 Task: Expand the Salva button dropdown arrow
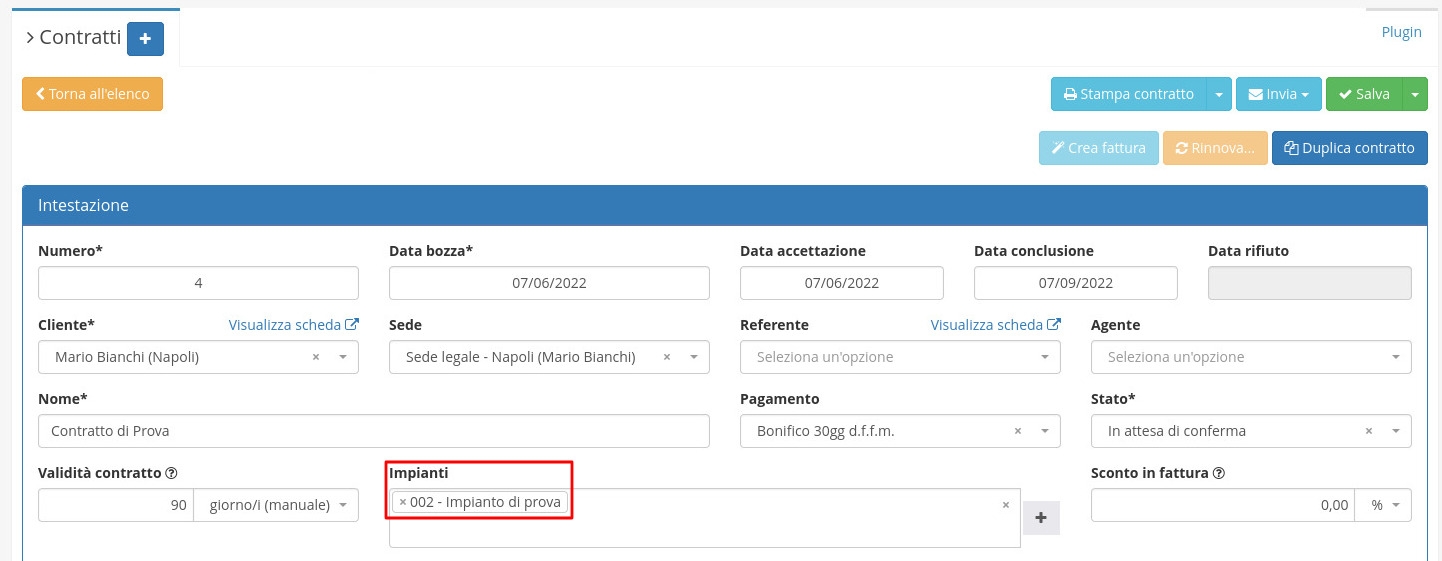pos(1415,94)
